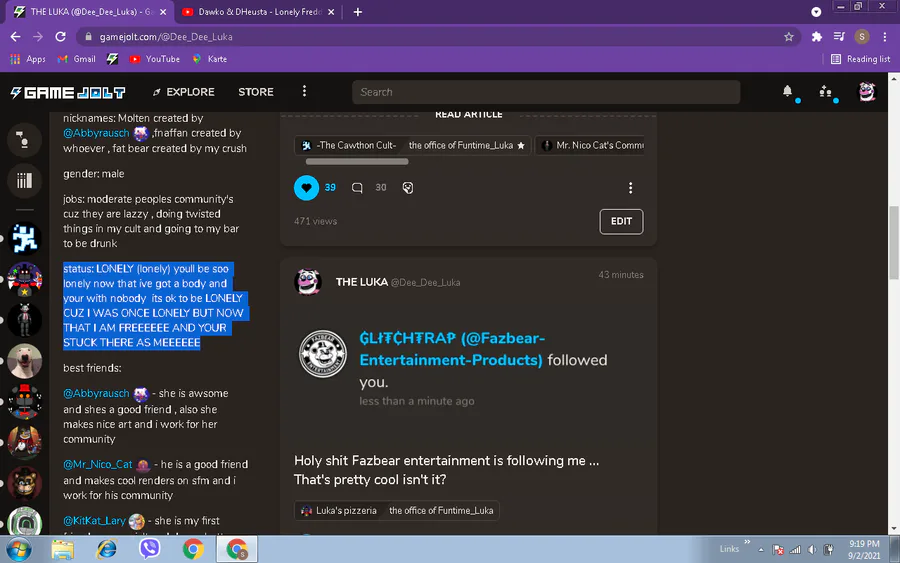Open the Windows Start button
The width and height of the screenshot is (900, 563).
pos(19,549)
